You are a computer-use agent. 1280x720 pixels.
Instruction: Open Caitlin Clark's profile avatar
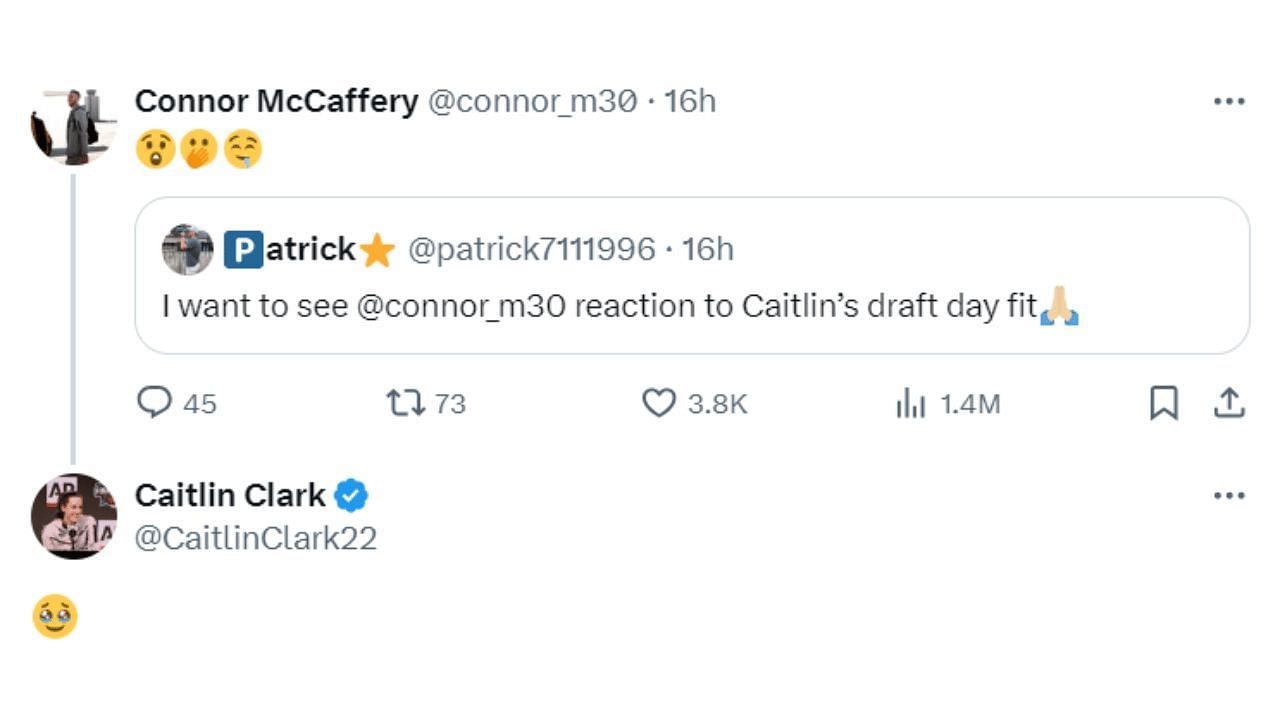pos(73,516)
